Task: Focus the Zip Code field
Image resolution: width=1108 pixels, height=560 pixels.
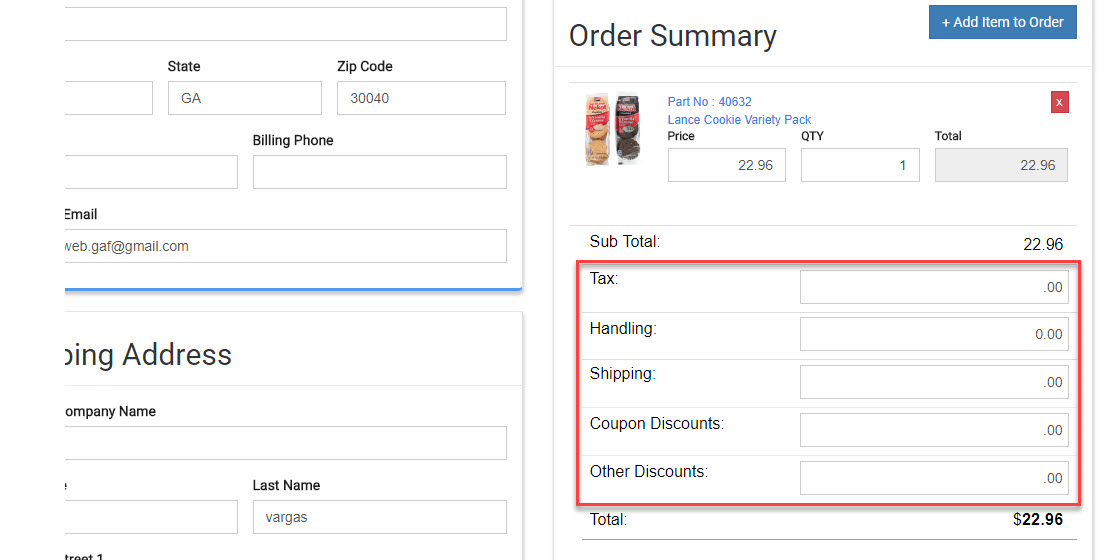Action: 420,98
